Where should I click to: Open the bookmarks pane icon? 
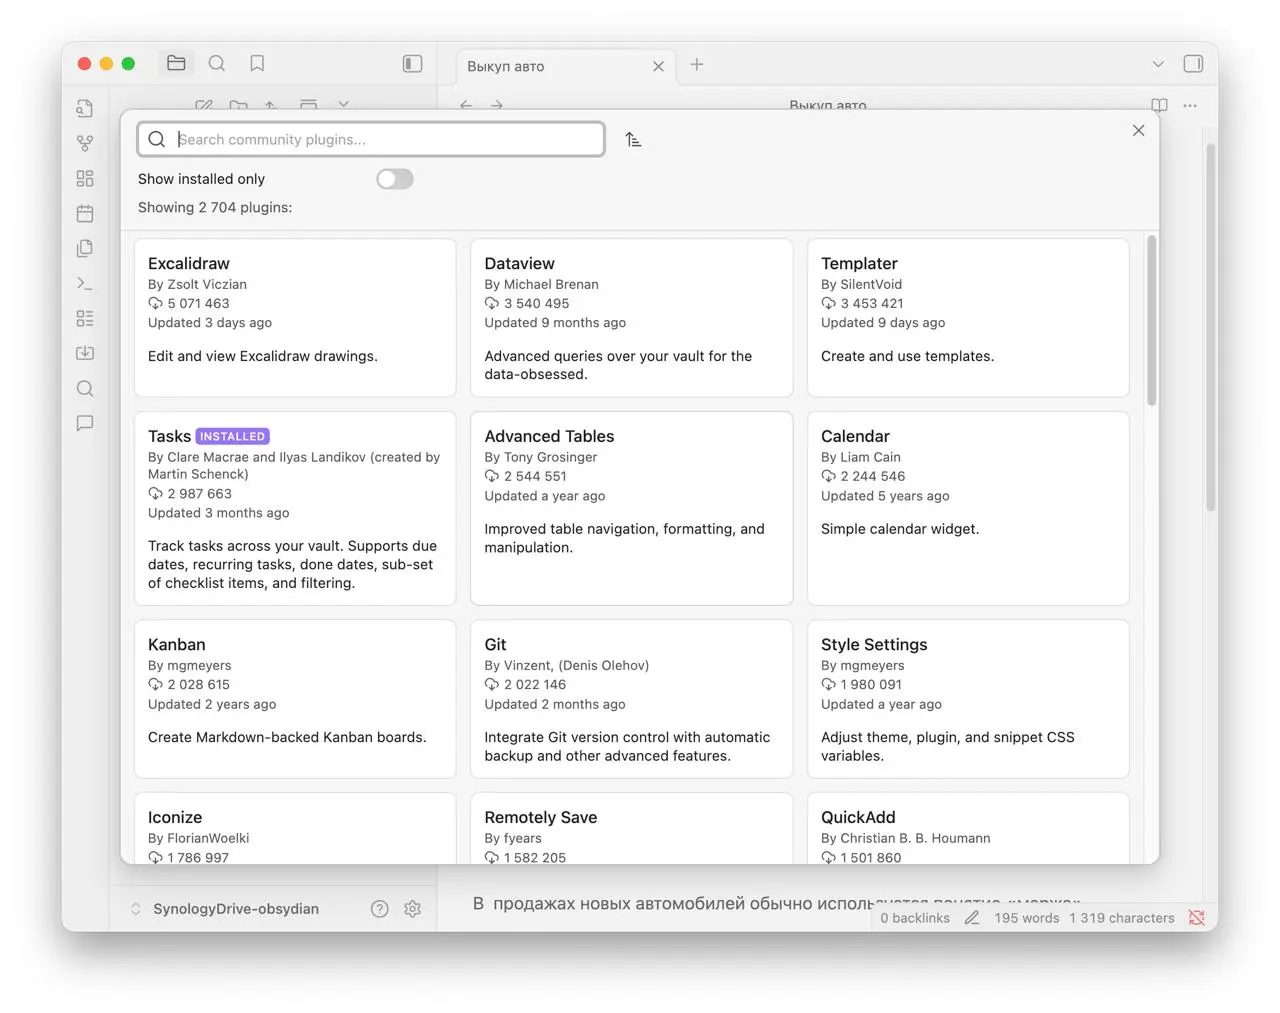pos(257,64)
